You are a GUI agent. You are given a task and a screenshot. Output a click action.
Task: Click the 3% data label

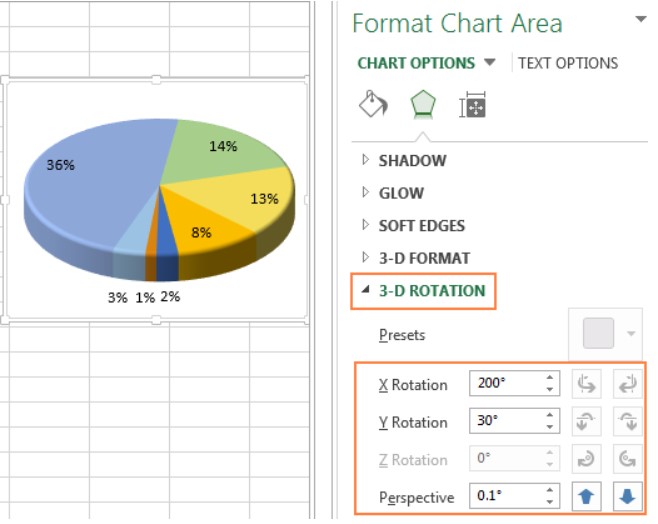point(118,297)
